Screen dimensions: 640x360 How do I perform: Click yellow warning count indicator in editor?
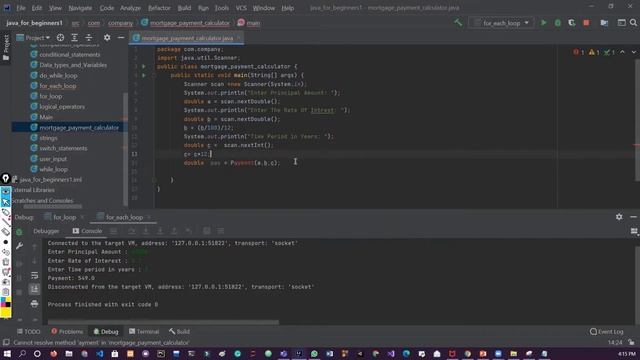tap(594, 52)
